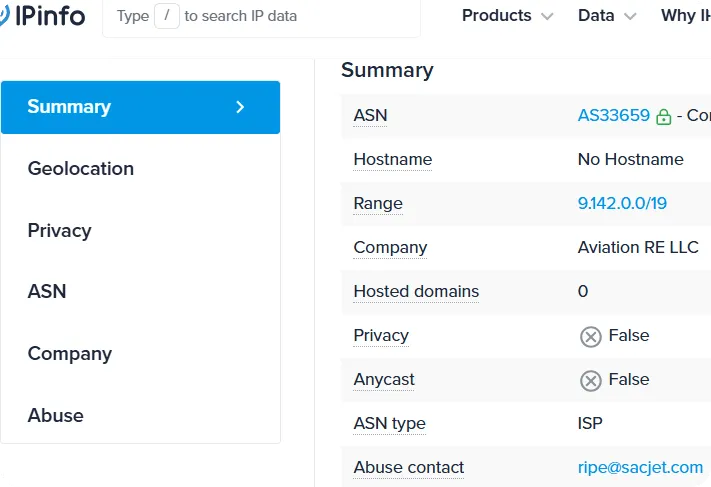This screenshot has width=711, height=487.
Task: Click the ASN row label
Action: tap(370, 115)
